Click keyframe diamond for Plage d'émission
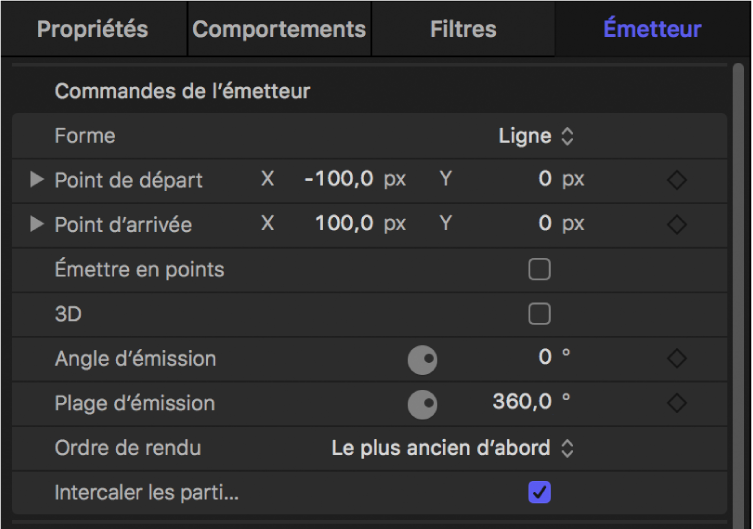Viewport: 753px width, 529px height. 677,403
